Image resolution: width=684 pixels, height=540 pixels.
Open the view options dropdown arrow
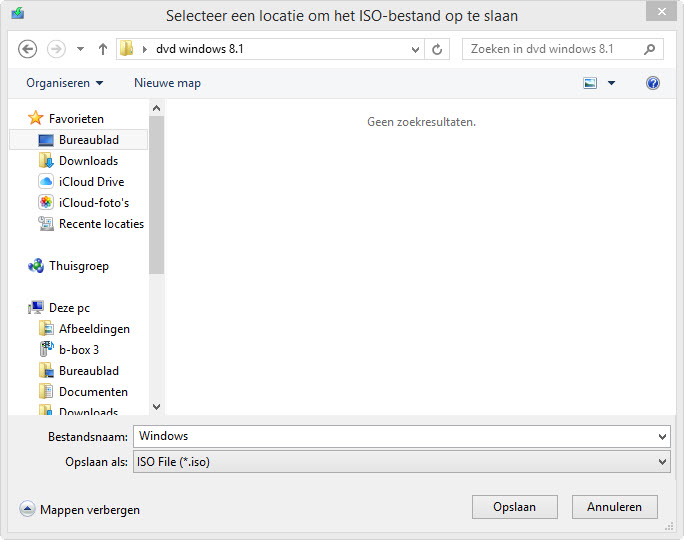(x=611, y=83)
